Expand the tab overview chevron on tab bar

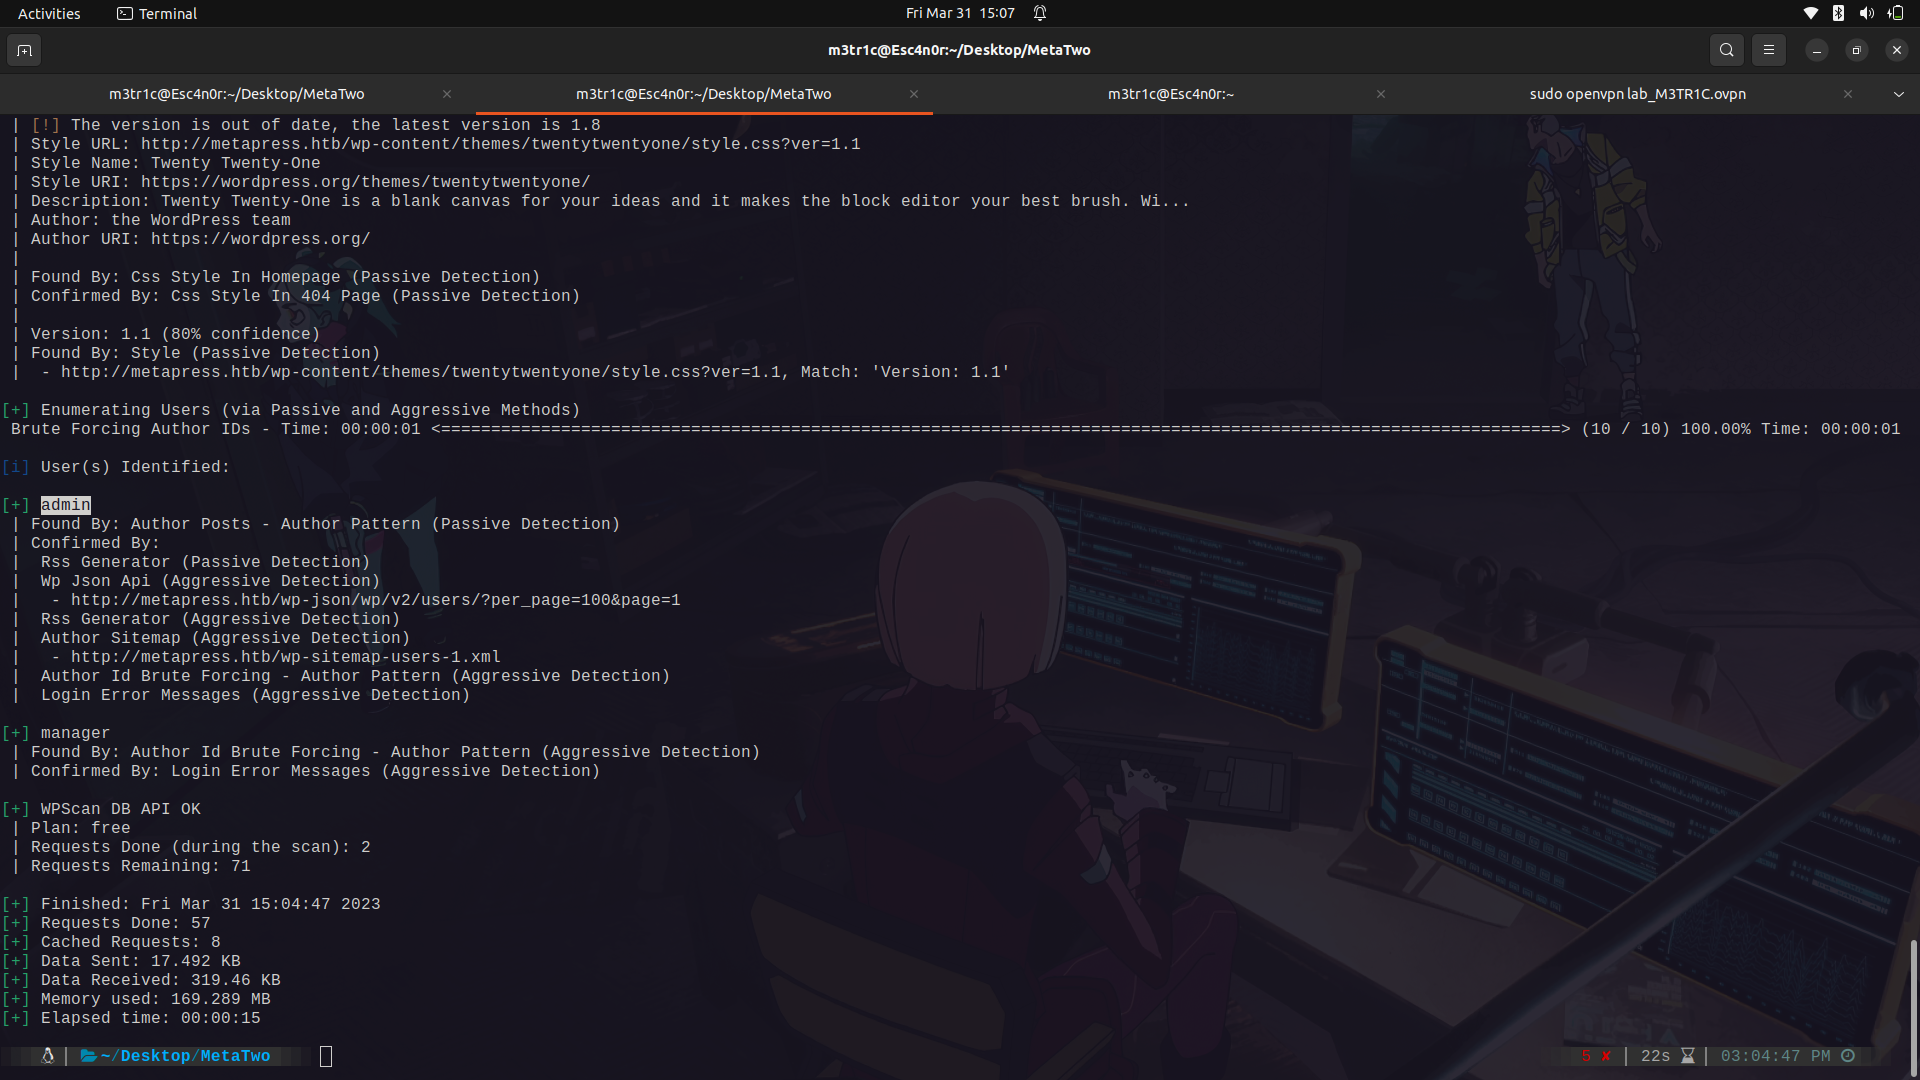click(1897, 93)
